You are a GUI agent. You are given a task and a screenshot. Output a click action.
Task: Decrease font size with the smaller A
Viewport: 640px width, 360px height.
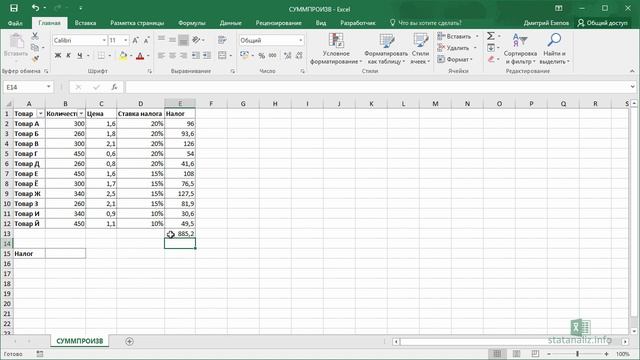(x=147, y=40)
